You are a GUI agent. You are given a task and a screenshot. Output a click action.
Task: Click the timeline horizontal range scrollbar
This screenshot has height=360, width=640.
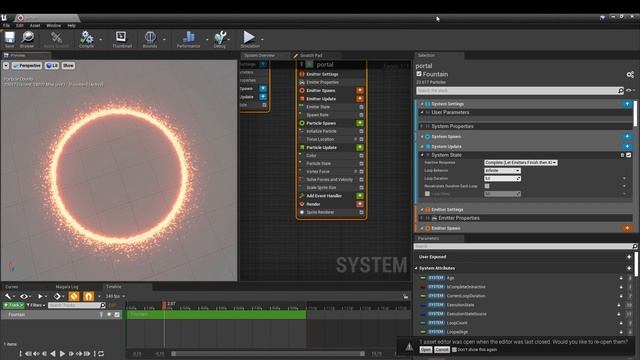pos(268,353)
